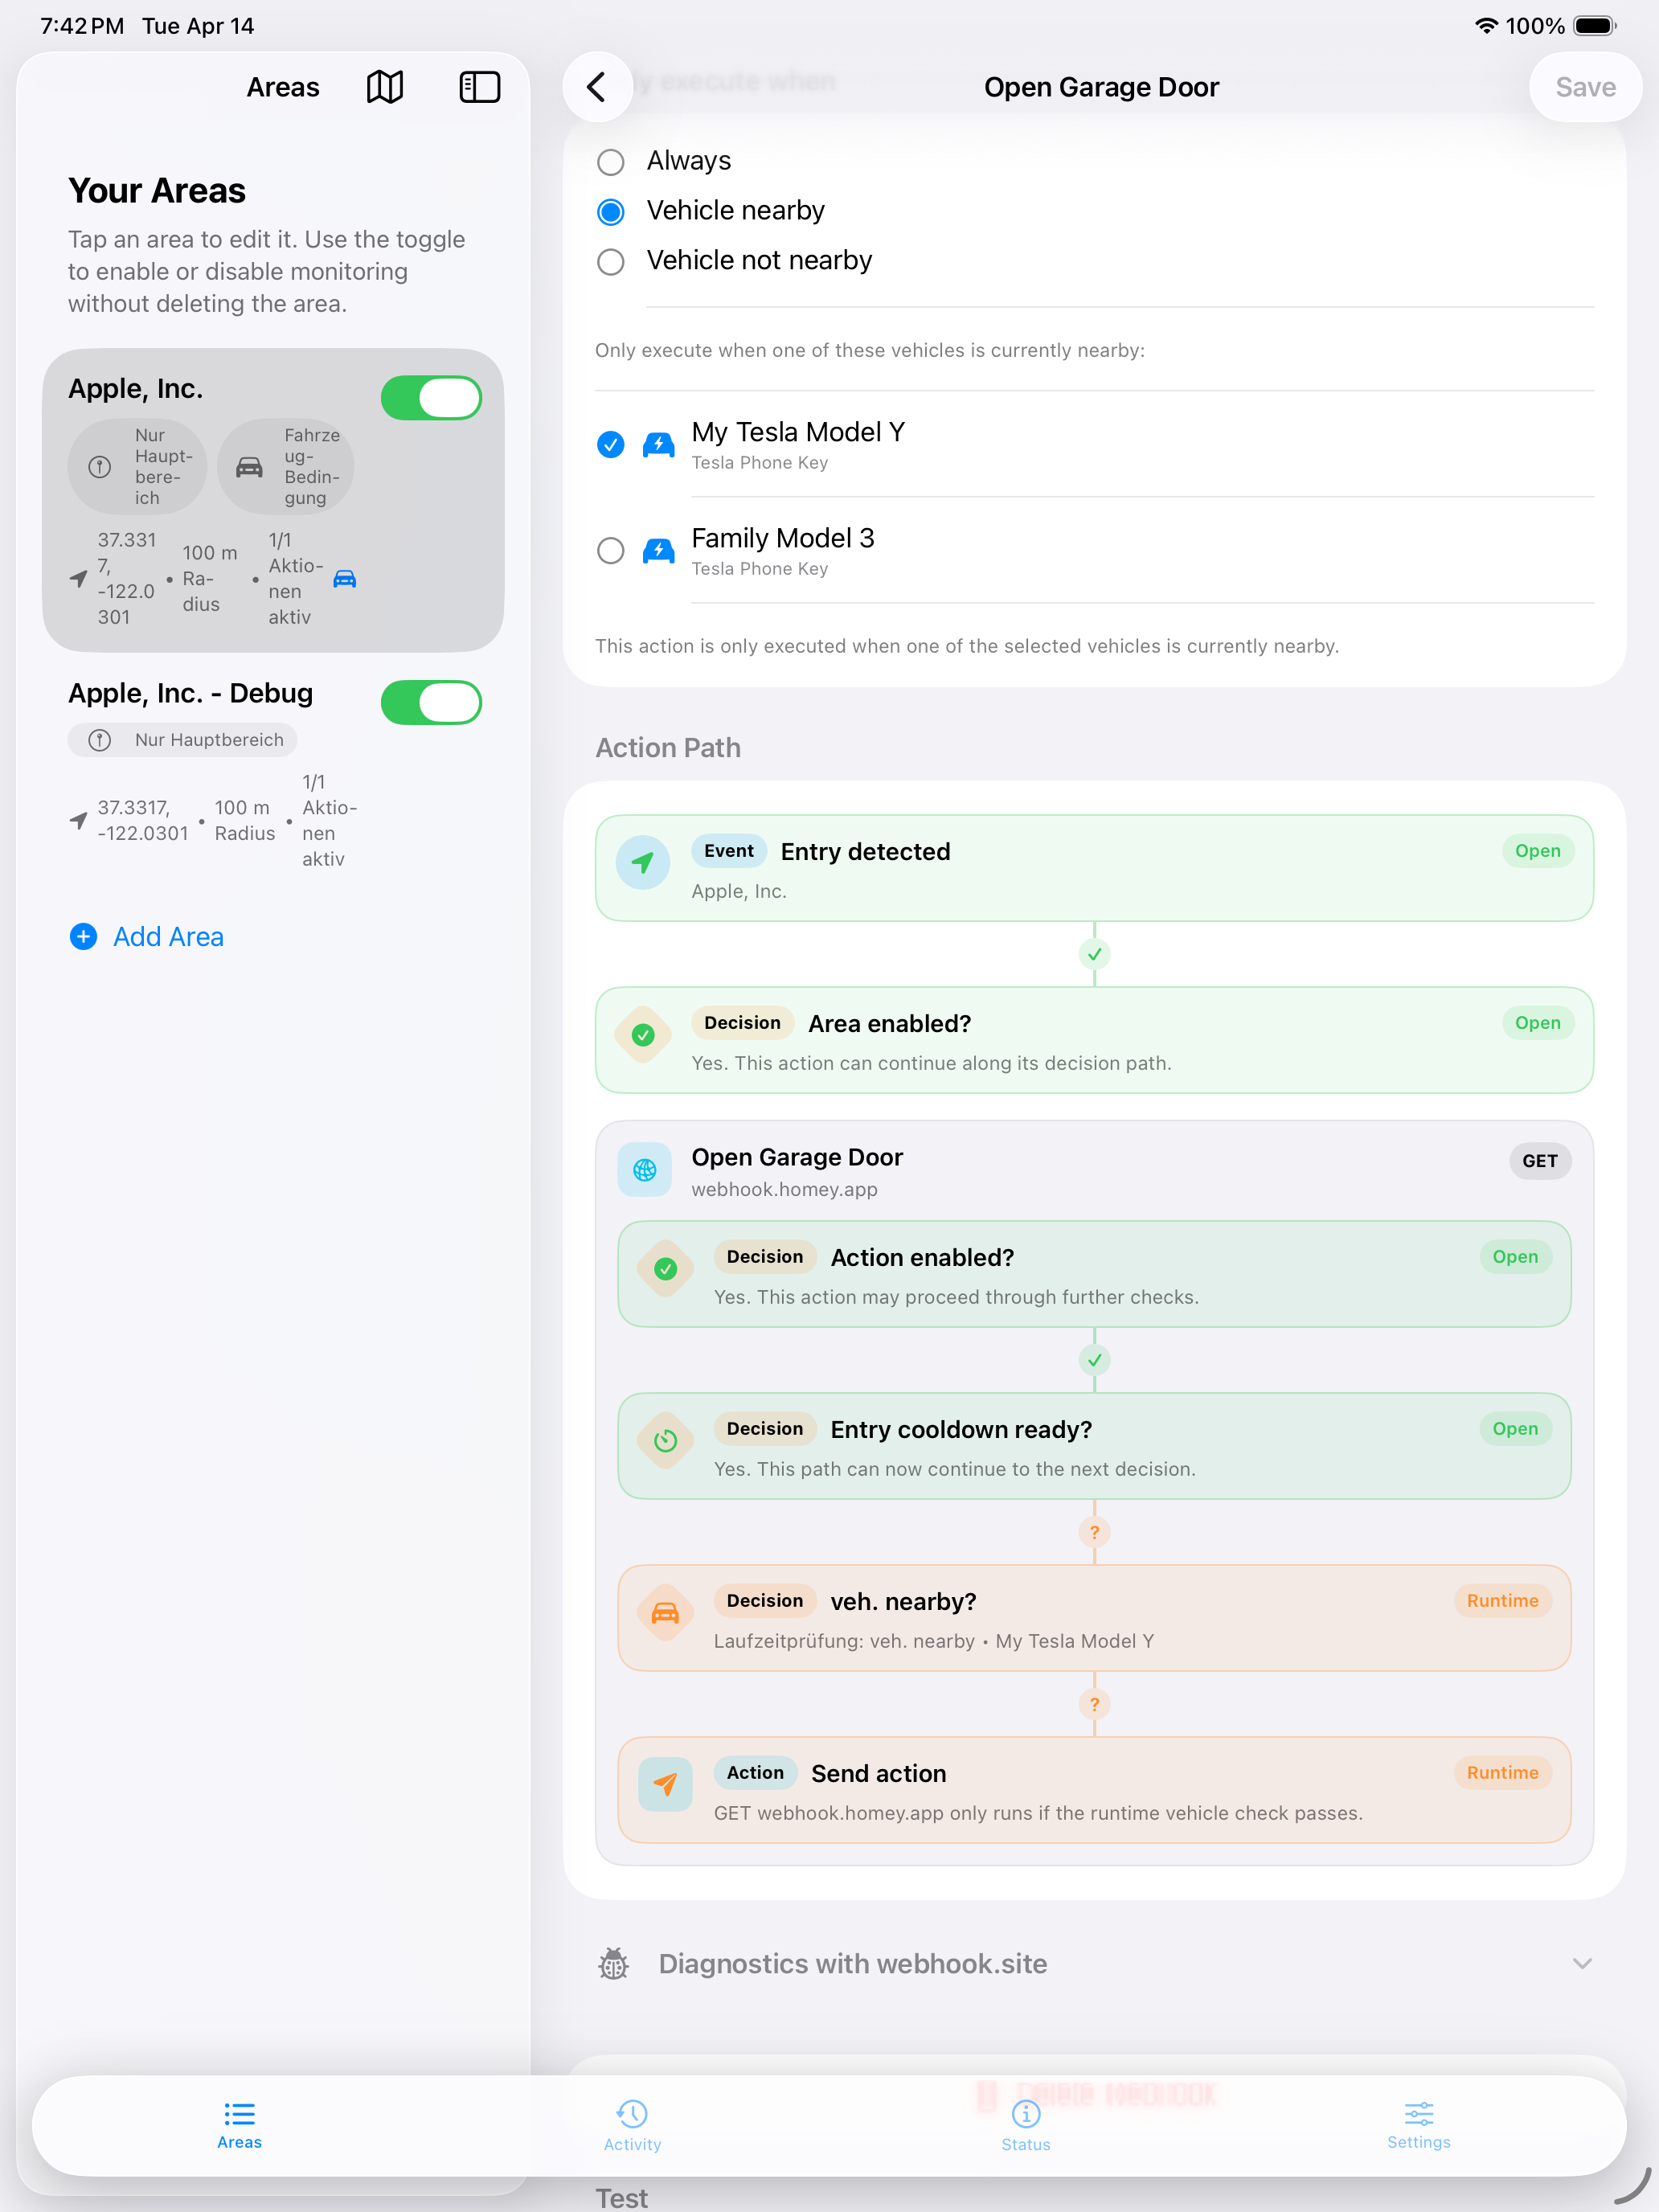The height and width of the screenshot is (2212, 1659).
Task: Click the Wi-Fi status icon
Action: coord(1486,26)
